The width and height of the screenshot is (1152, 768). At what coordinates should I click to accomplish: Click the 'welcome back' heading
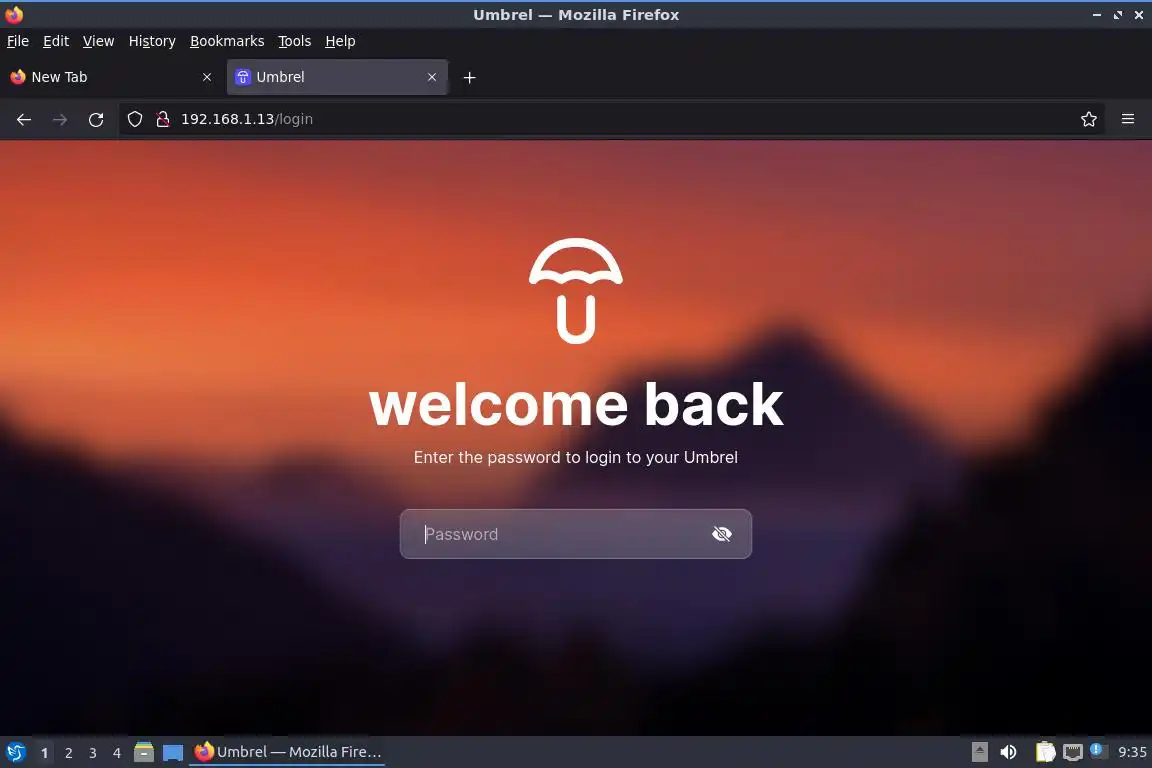576,404
